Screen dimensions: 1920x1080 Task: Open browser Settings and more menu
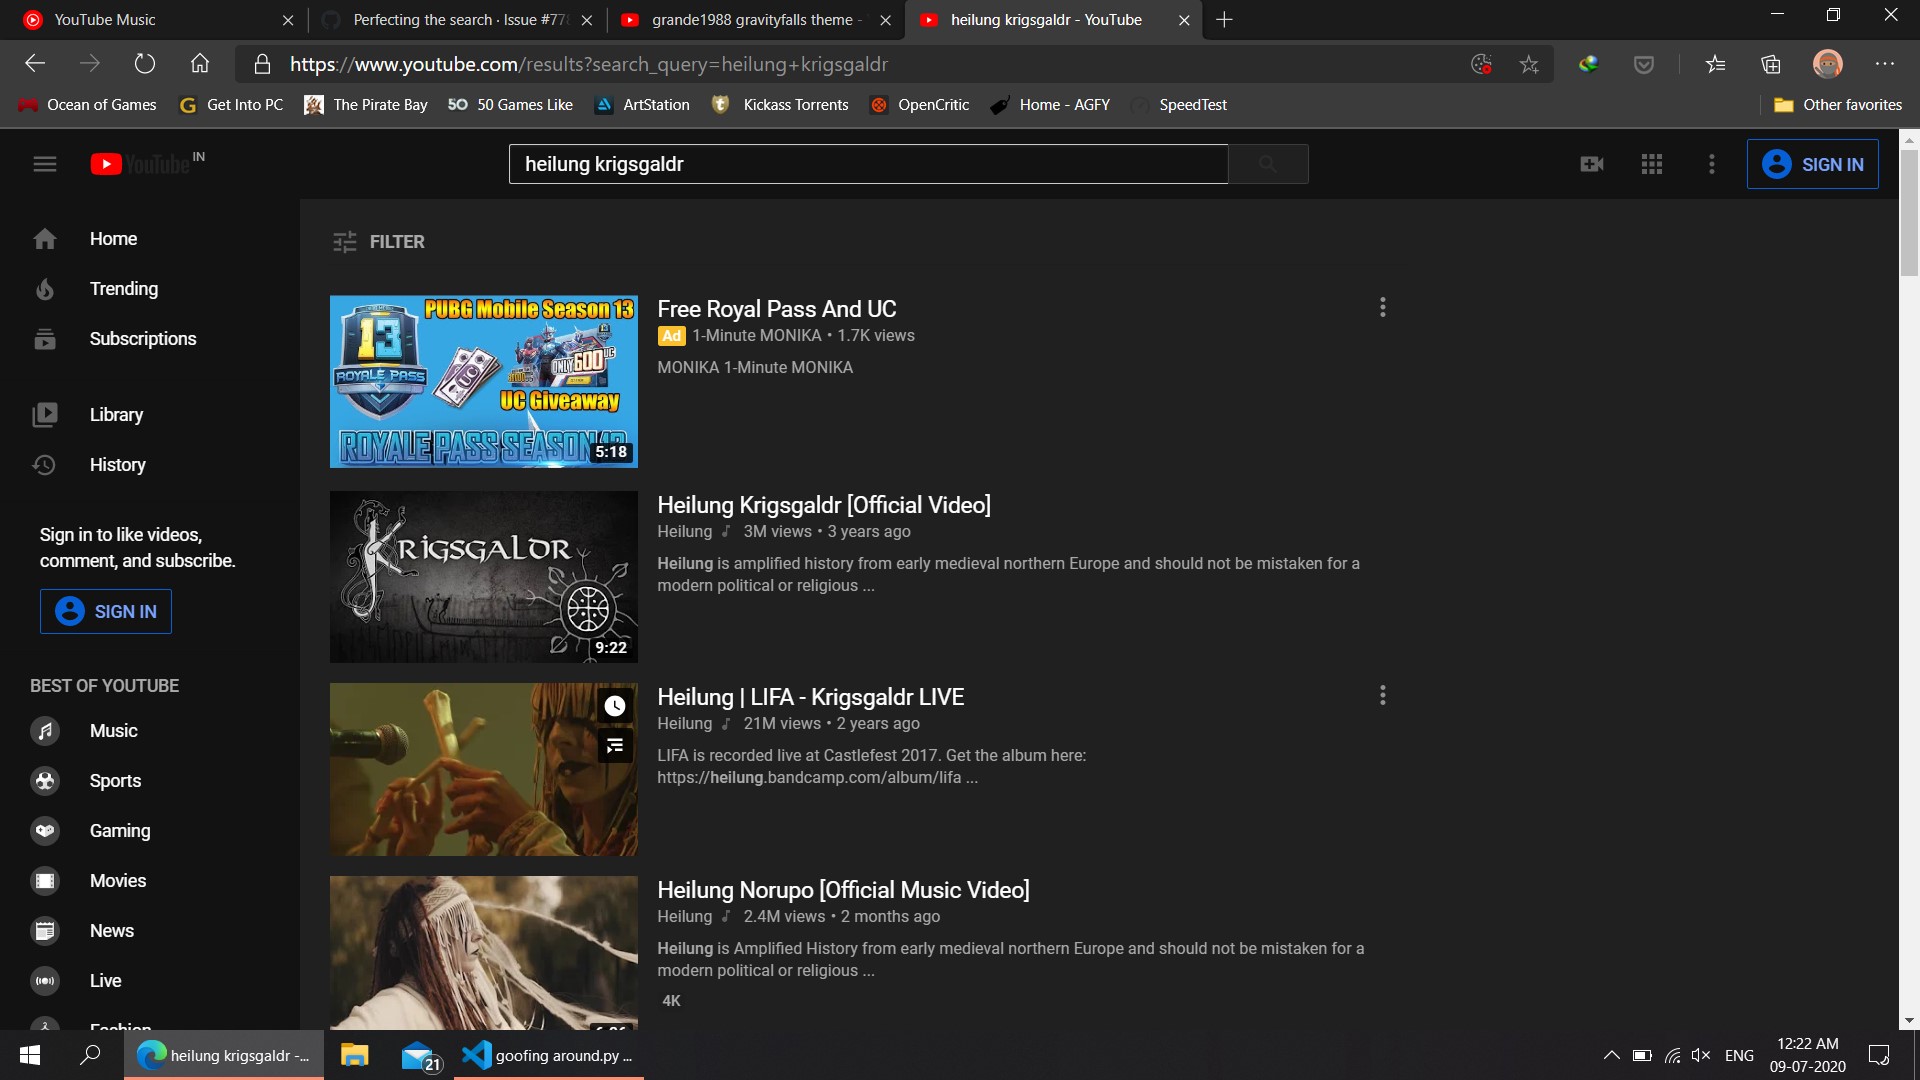coord(1885,64)
